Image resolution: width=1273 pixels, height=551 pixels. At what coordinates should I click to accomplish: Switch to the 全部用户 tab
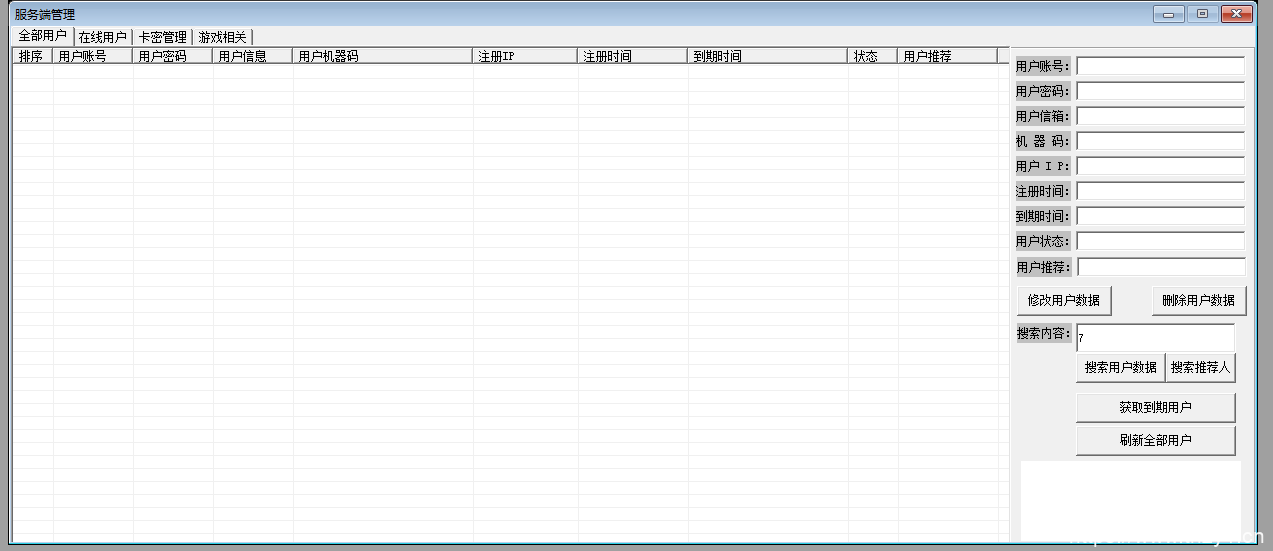[x=42, y=36]
